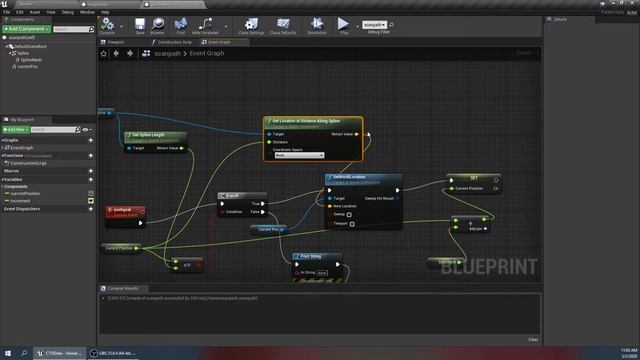The width and height of the screenshot is (640, 360).
Task: Click the Components panel search magnifier icon
Action: 91,29
